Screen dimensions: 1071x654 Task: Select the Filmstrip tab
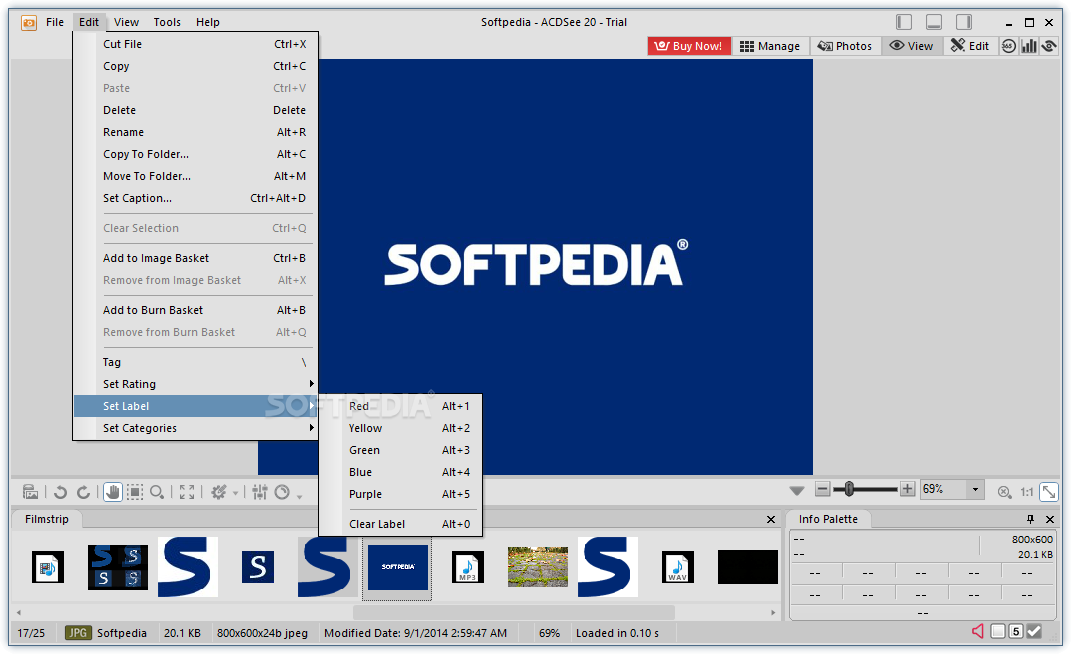point(46,519)
